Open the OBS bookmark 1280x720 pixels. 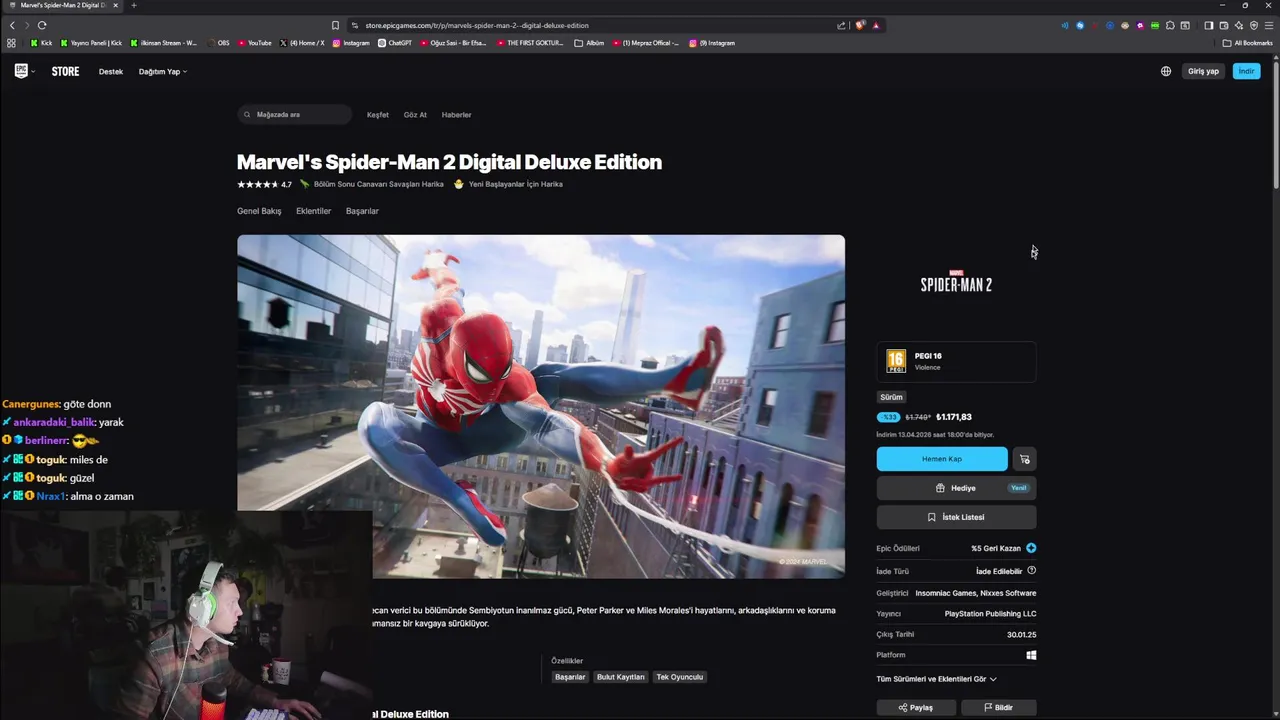tap(218, 43)
